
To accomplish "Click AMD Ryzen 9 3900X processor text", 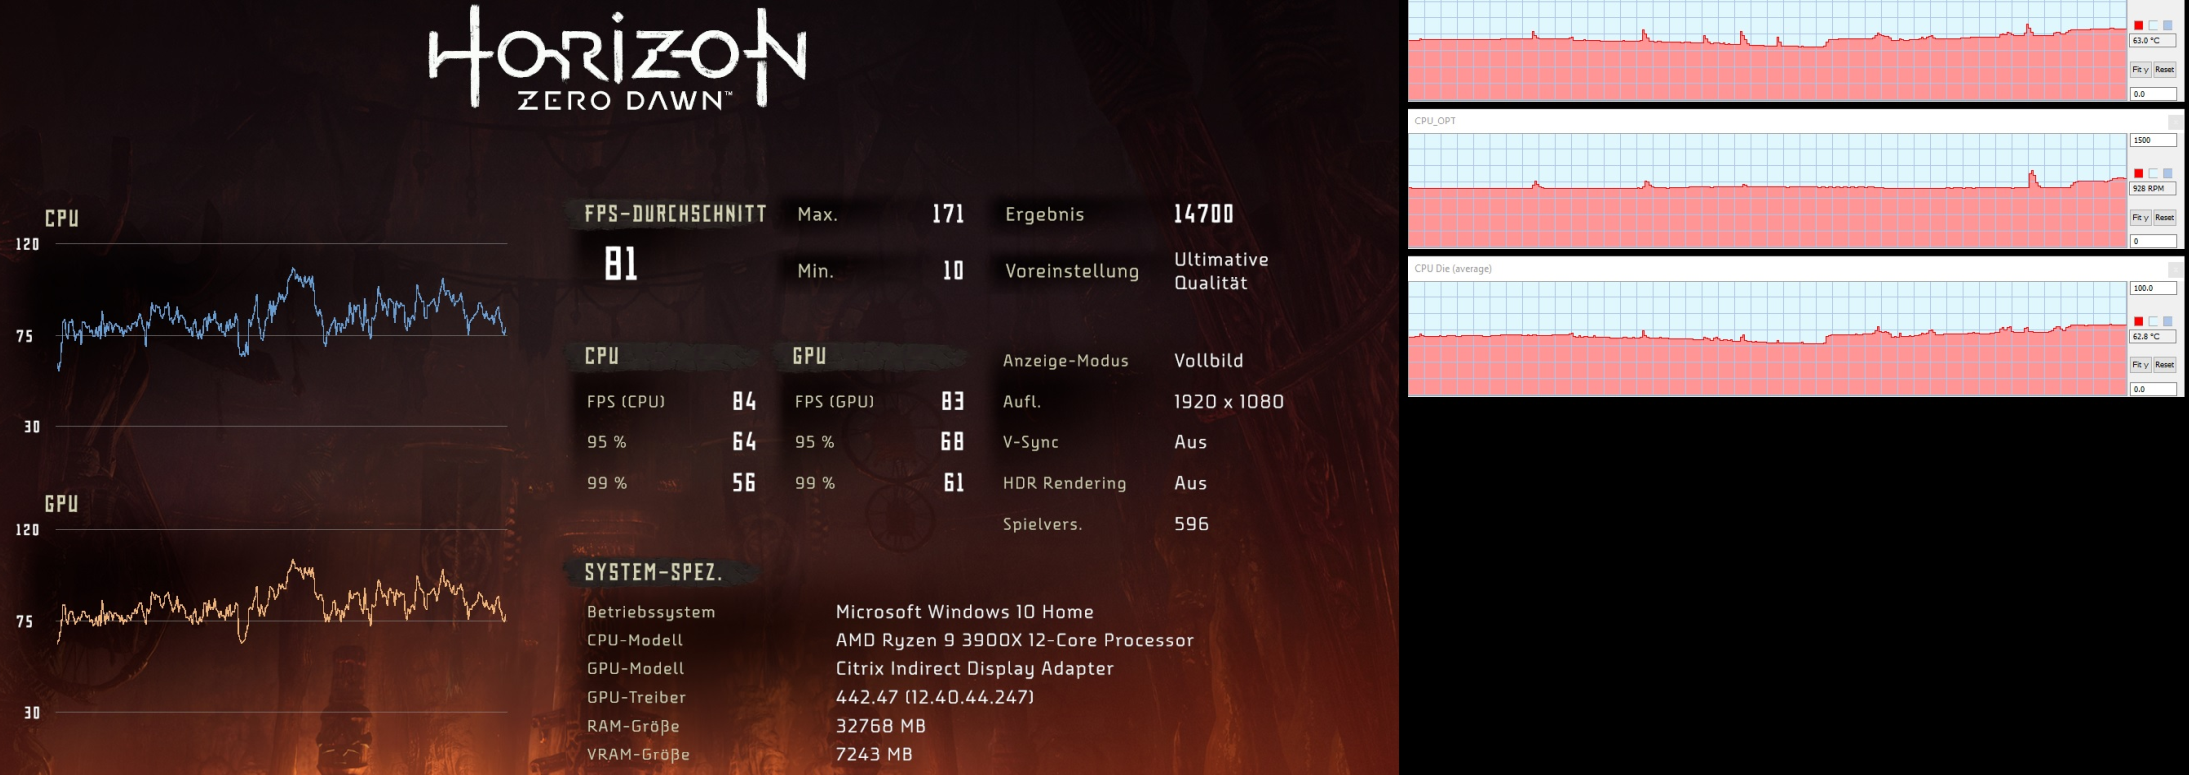I will click(1015, 641).
